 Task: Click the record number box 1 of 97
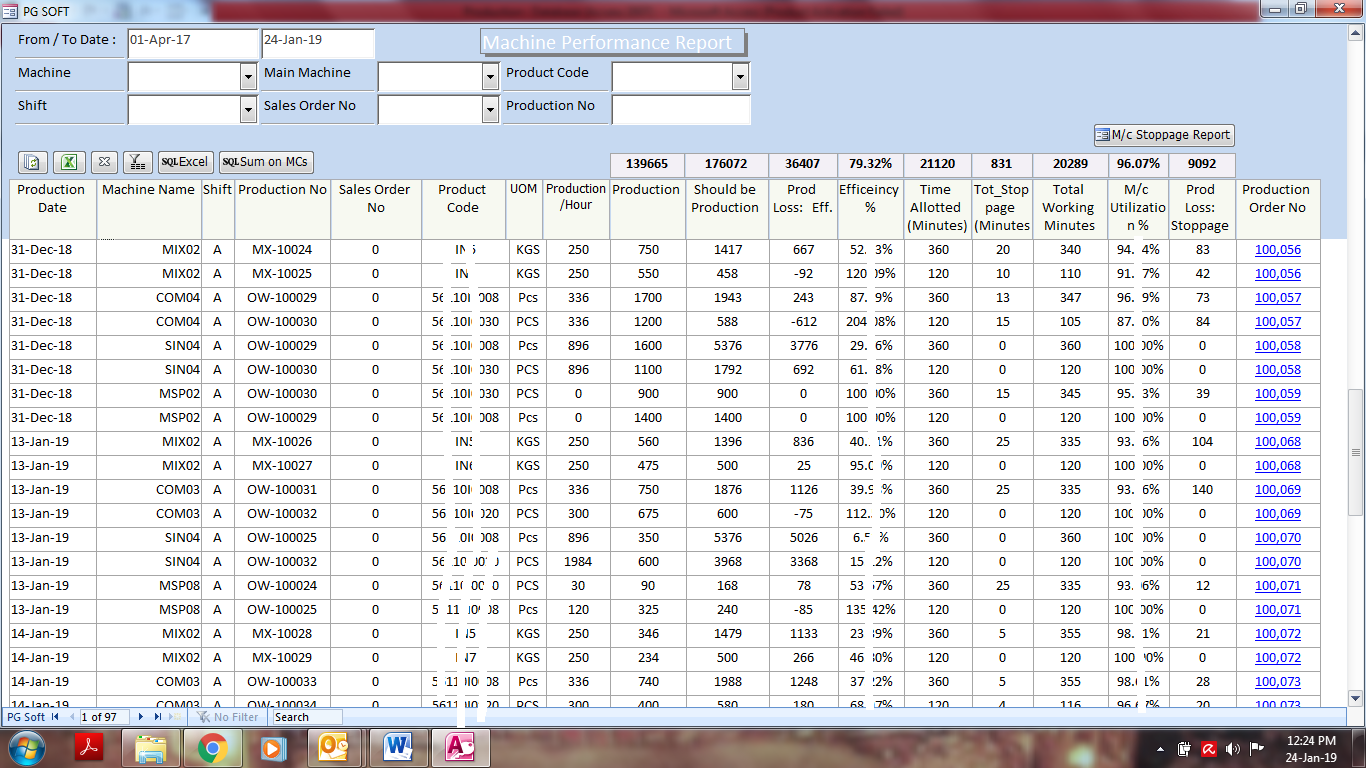pos(106,717)
